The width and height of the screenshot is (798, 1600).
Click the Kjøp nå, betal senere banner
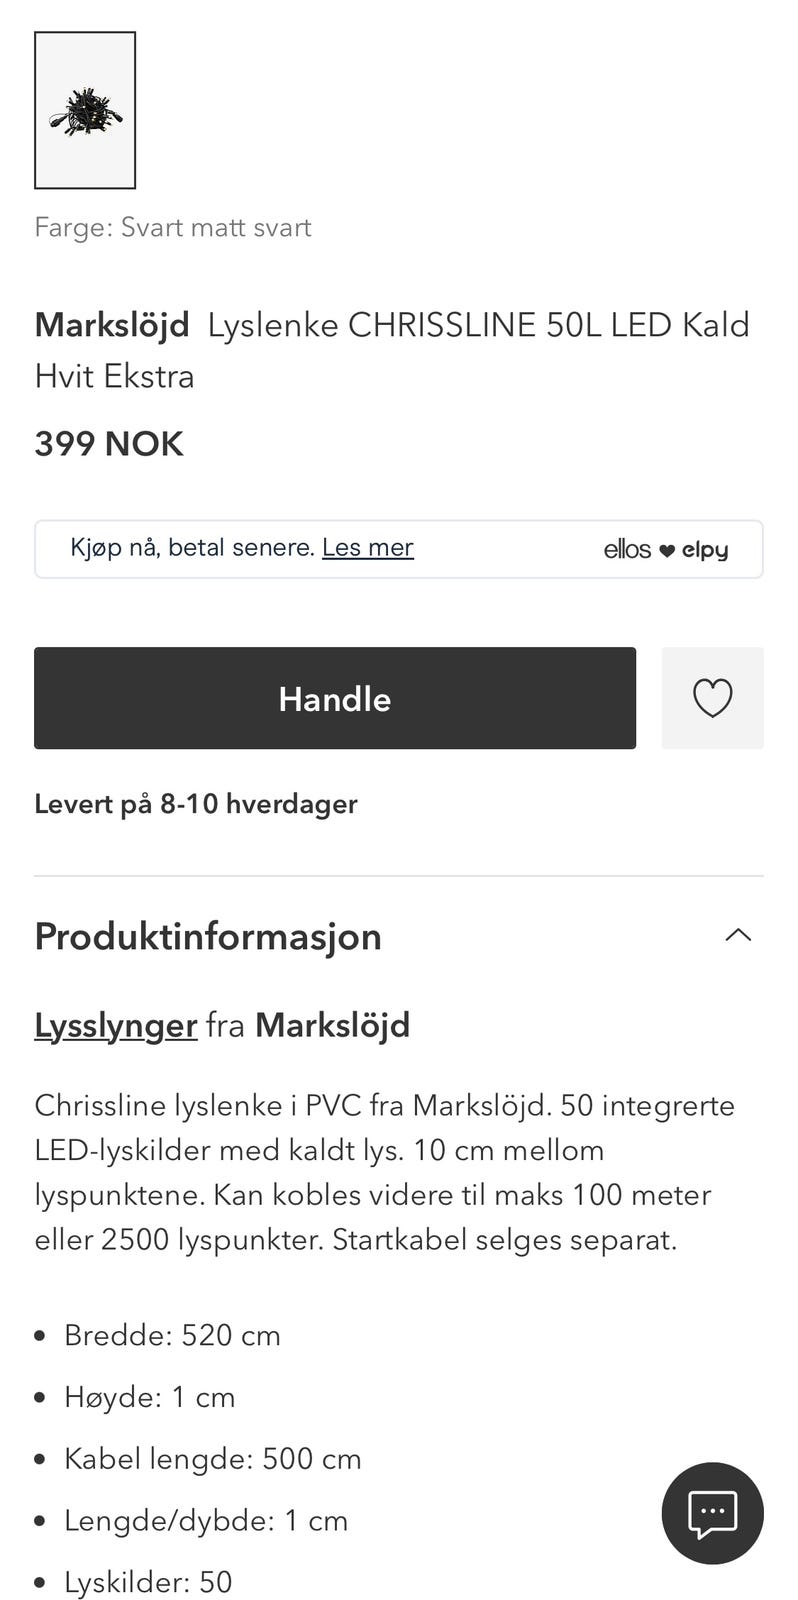[x=399, y=549]
